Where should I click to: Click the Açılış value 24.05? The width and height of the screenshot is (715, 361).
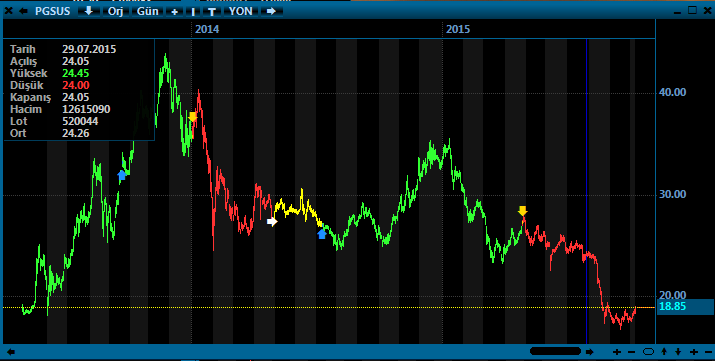(76, 61)
